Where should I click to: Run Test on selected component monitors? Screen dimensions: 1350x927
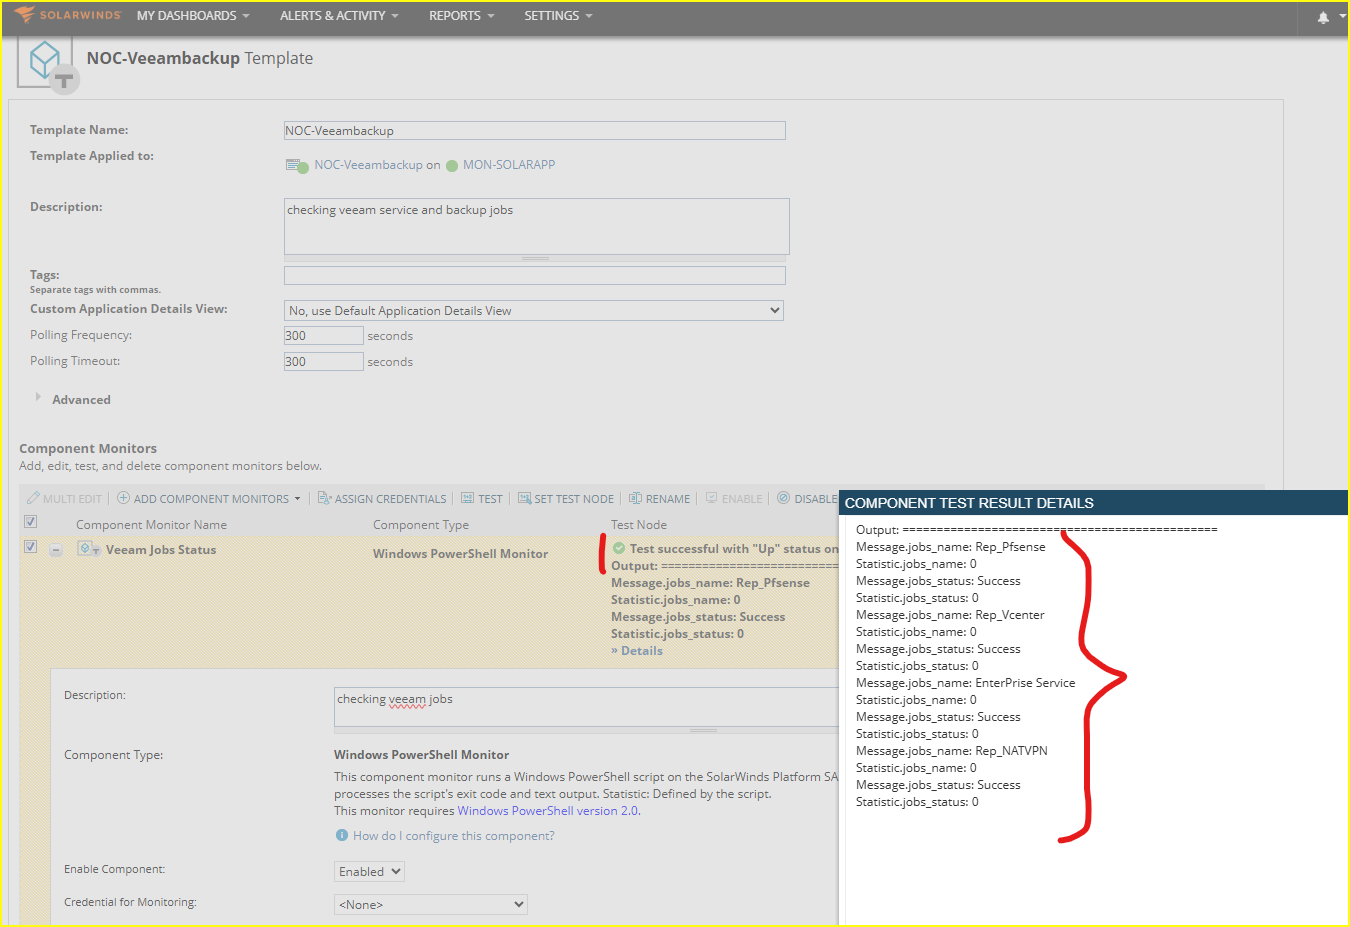pyautogui.click(x=482, y=498)
